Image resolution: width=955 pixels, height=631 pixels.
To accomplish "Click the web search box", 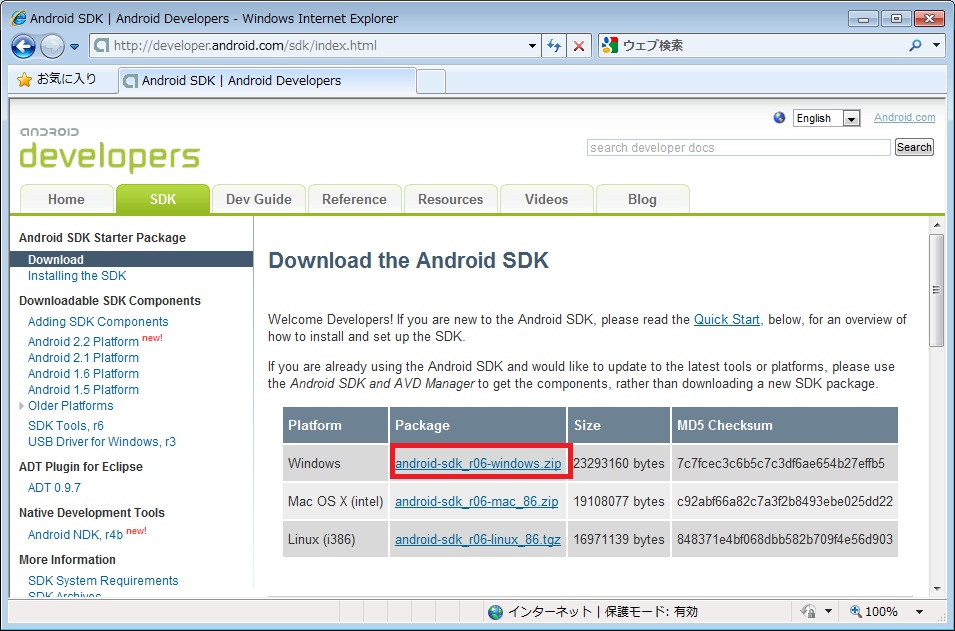I will 761,46.
